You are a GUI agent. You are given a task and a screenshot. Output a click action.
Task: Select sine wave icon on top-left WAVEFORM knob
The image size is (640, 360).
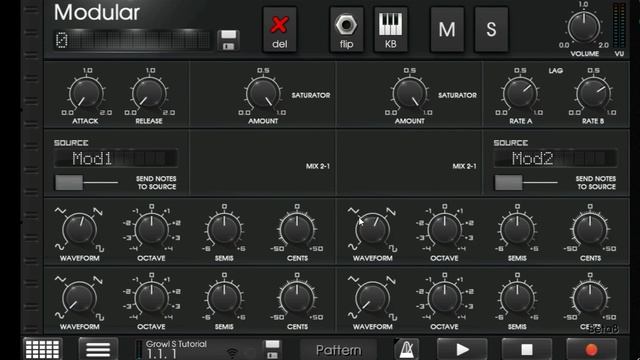tap(60, 247)
